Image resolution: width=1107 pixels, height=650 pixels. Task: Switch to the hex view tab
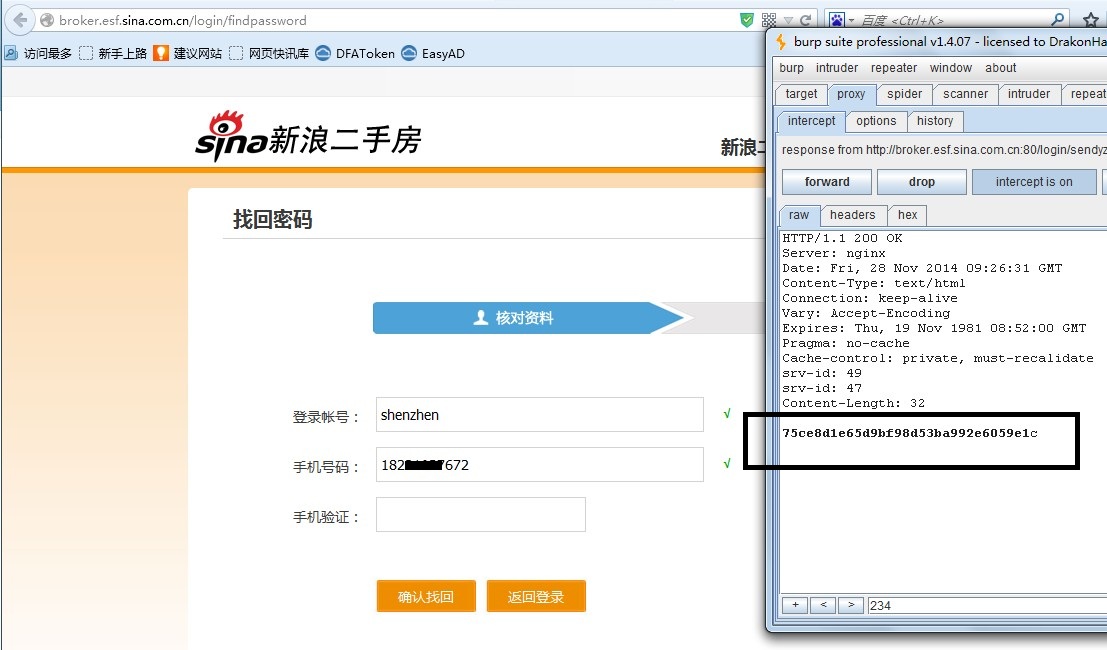click(x=907, y=215)
